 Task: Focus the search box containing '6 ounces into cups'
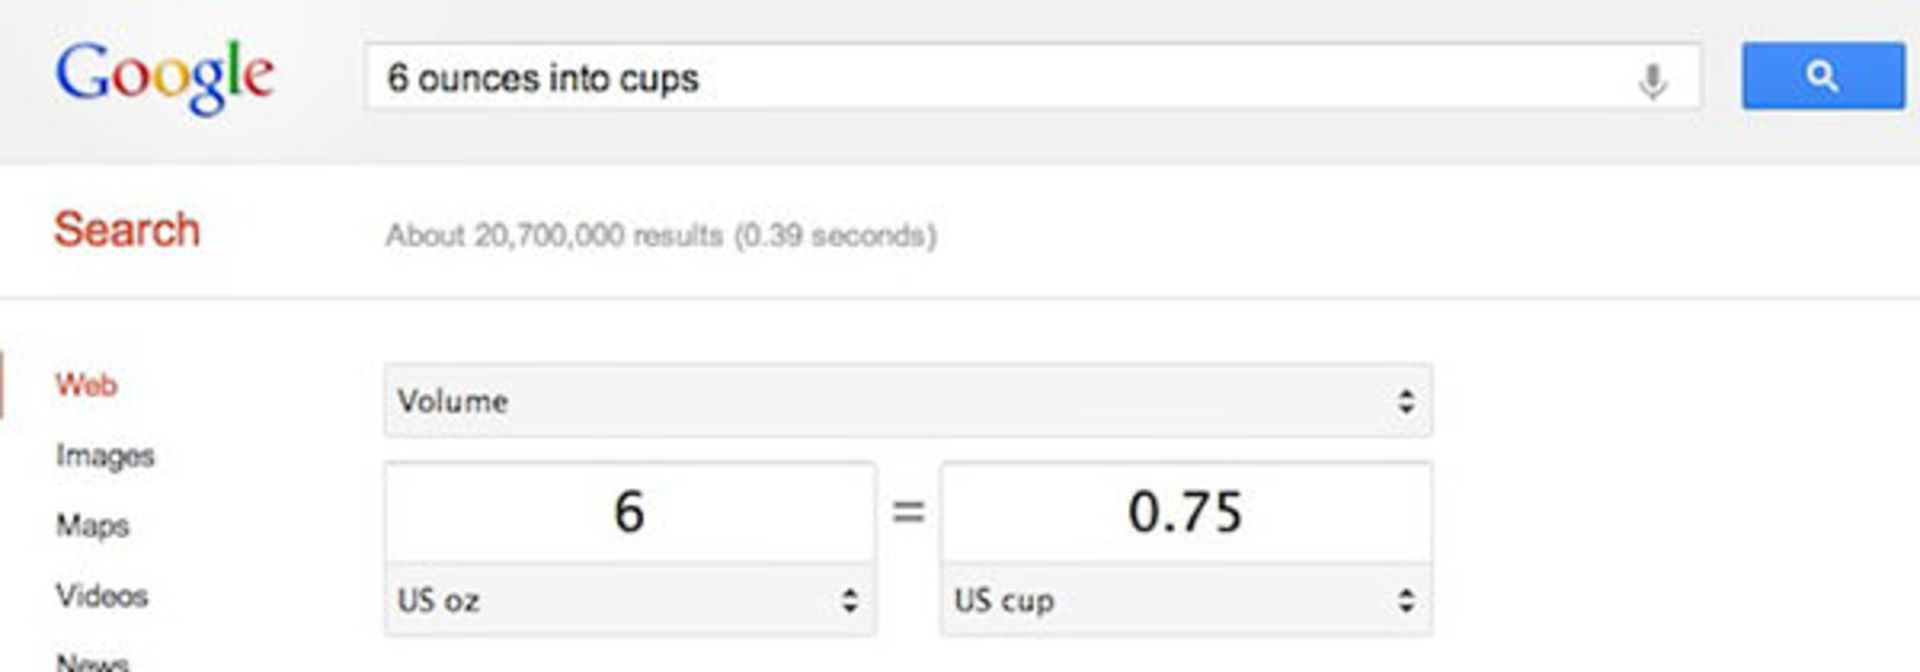1000,78
